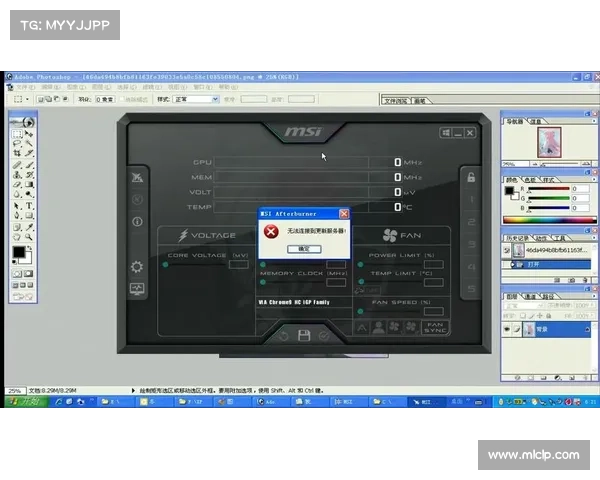Image resolution: width=600 pixels, height=480 pixels.
Task: Enable Quick Mask mode in toolbox
Action: tap(29, 274)
